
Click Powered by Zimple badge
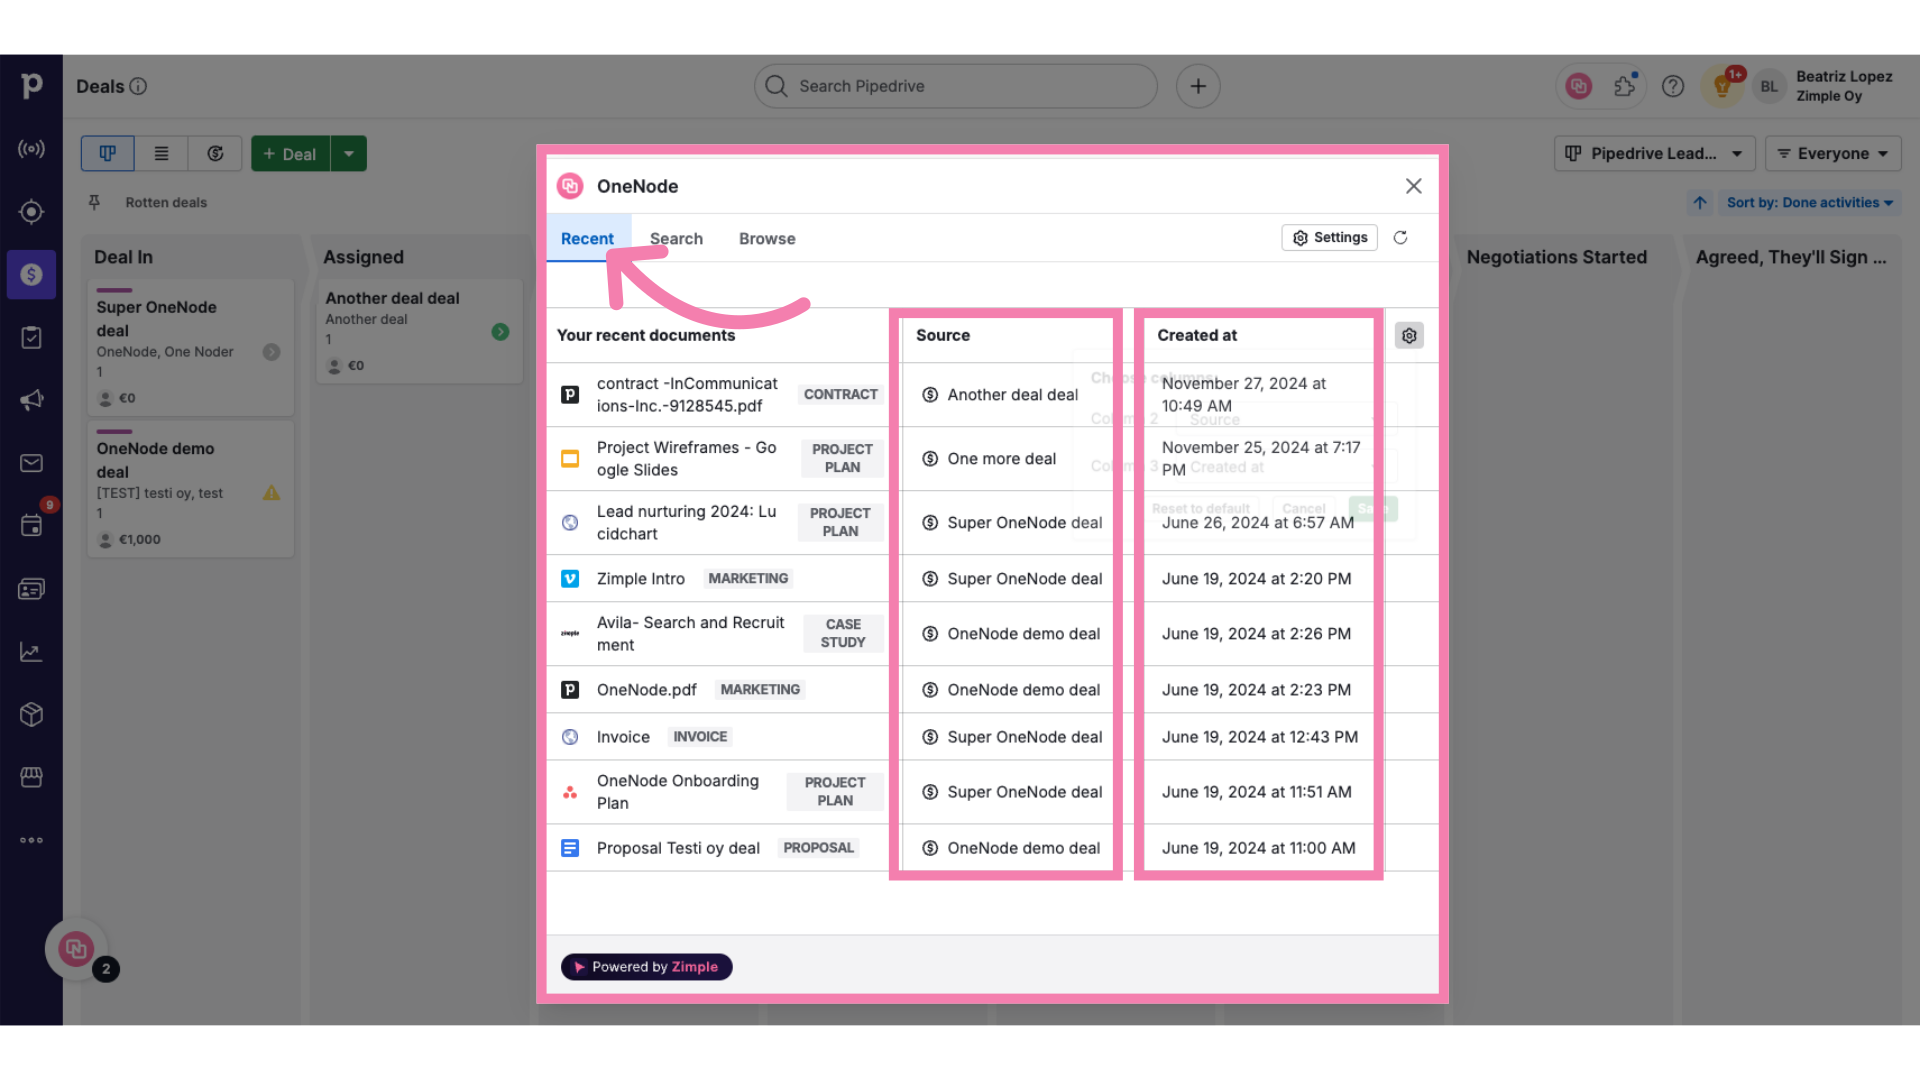[646, 967]
